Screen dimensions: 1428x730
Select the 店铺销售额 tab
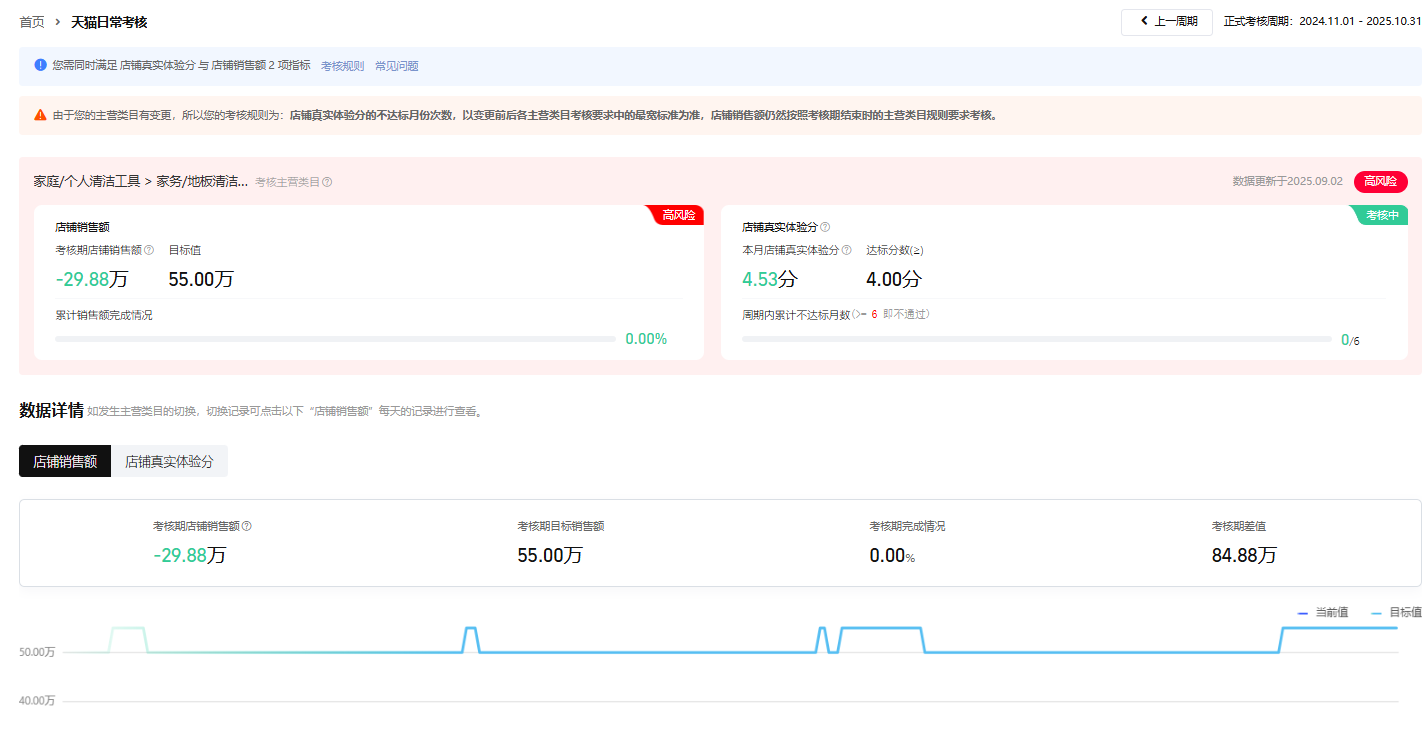point(65,461)
